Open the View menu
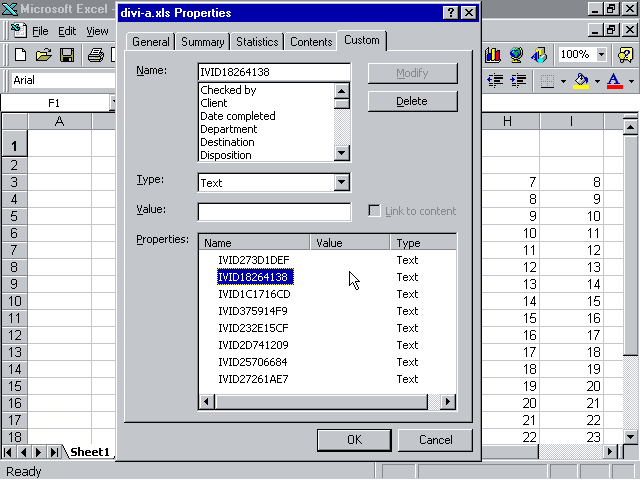The height and width of the screenshot is (480, 640). click(97, 31)
